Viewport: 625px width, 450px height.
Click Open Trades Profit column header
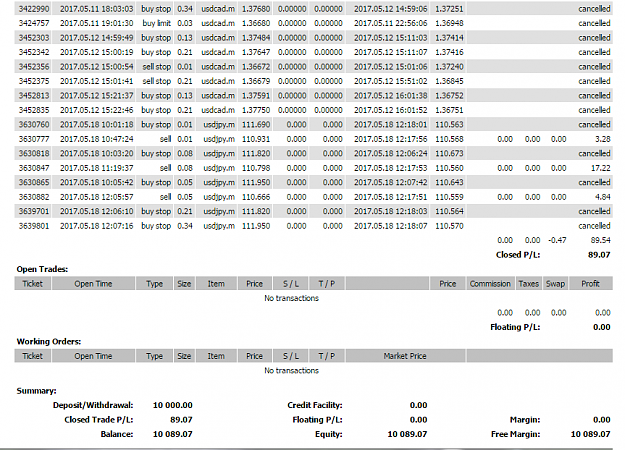tap(590, 284)
